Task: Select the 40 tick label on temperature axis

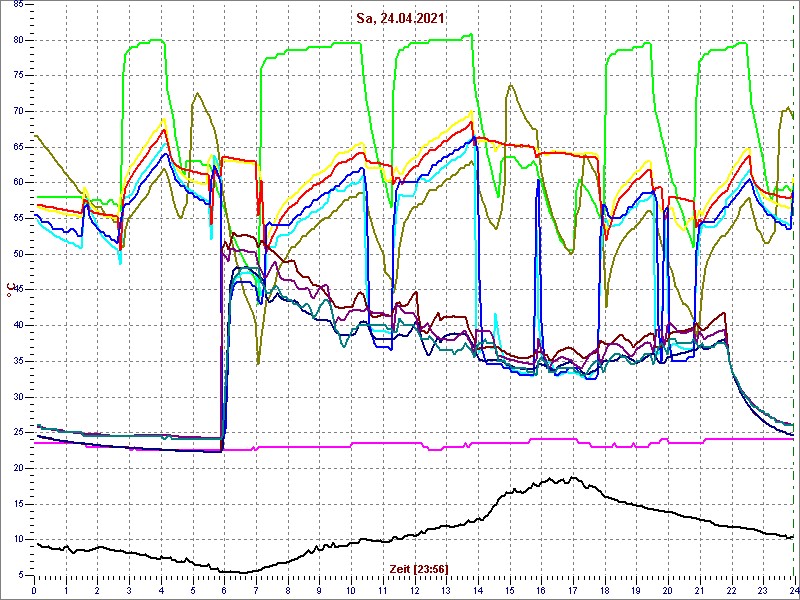Action: [x=18, y=326]
